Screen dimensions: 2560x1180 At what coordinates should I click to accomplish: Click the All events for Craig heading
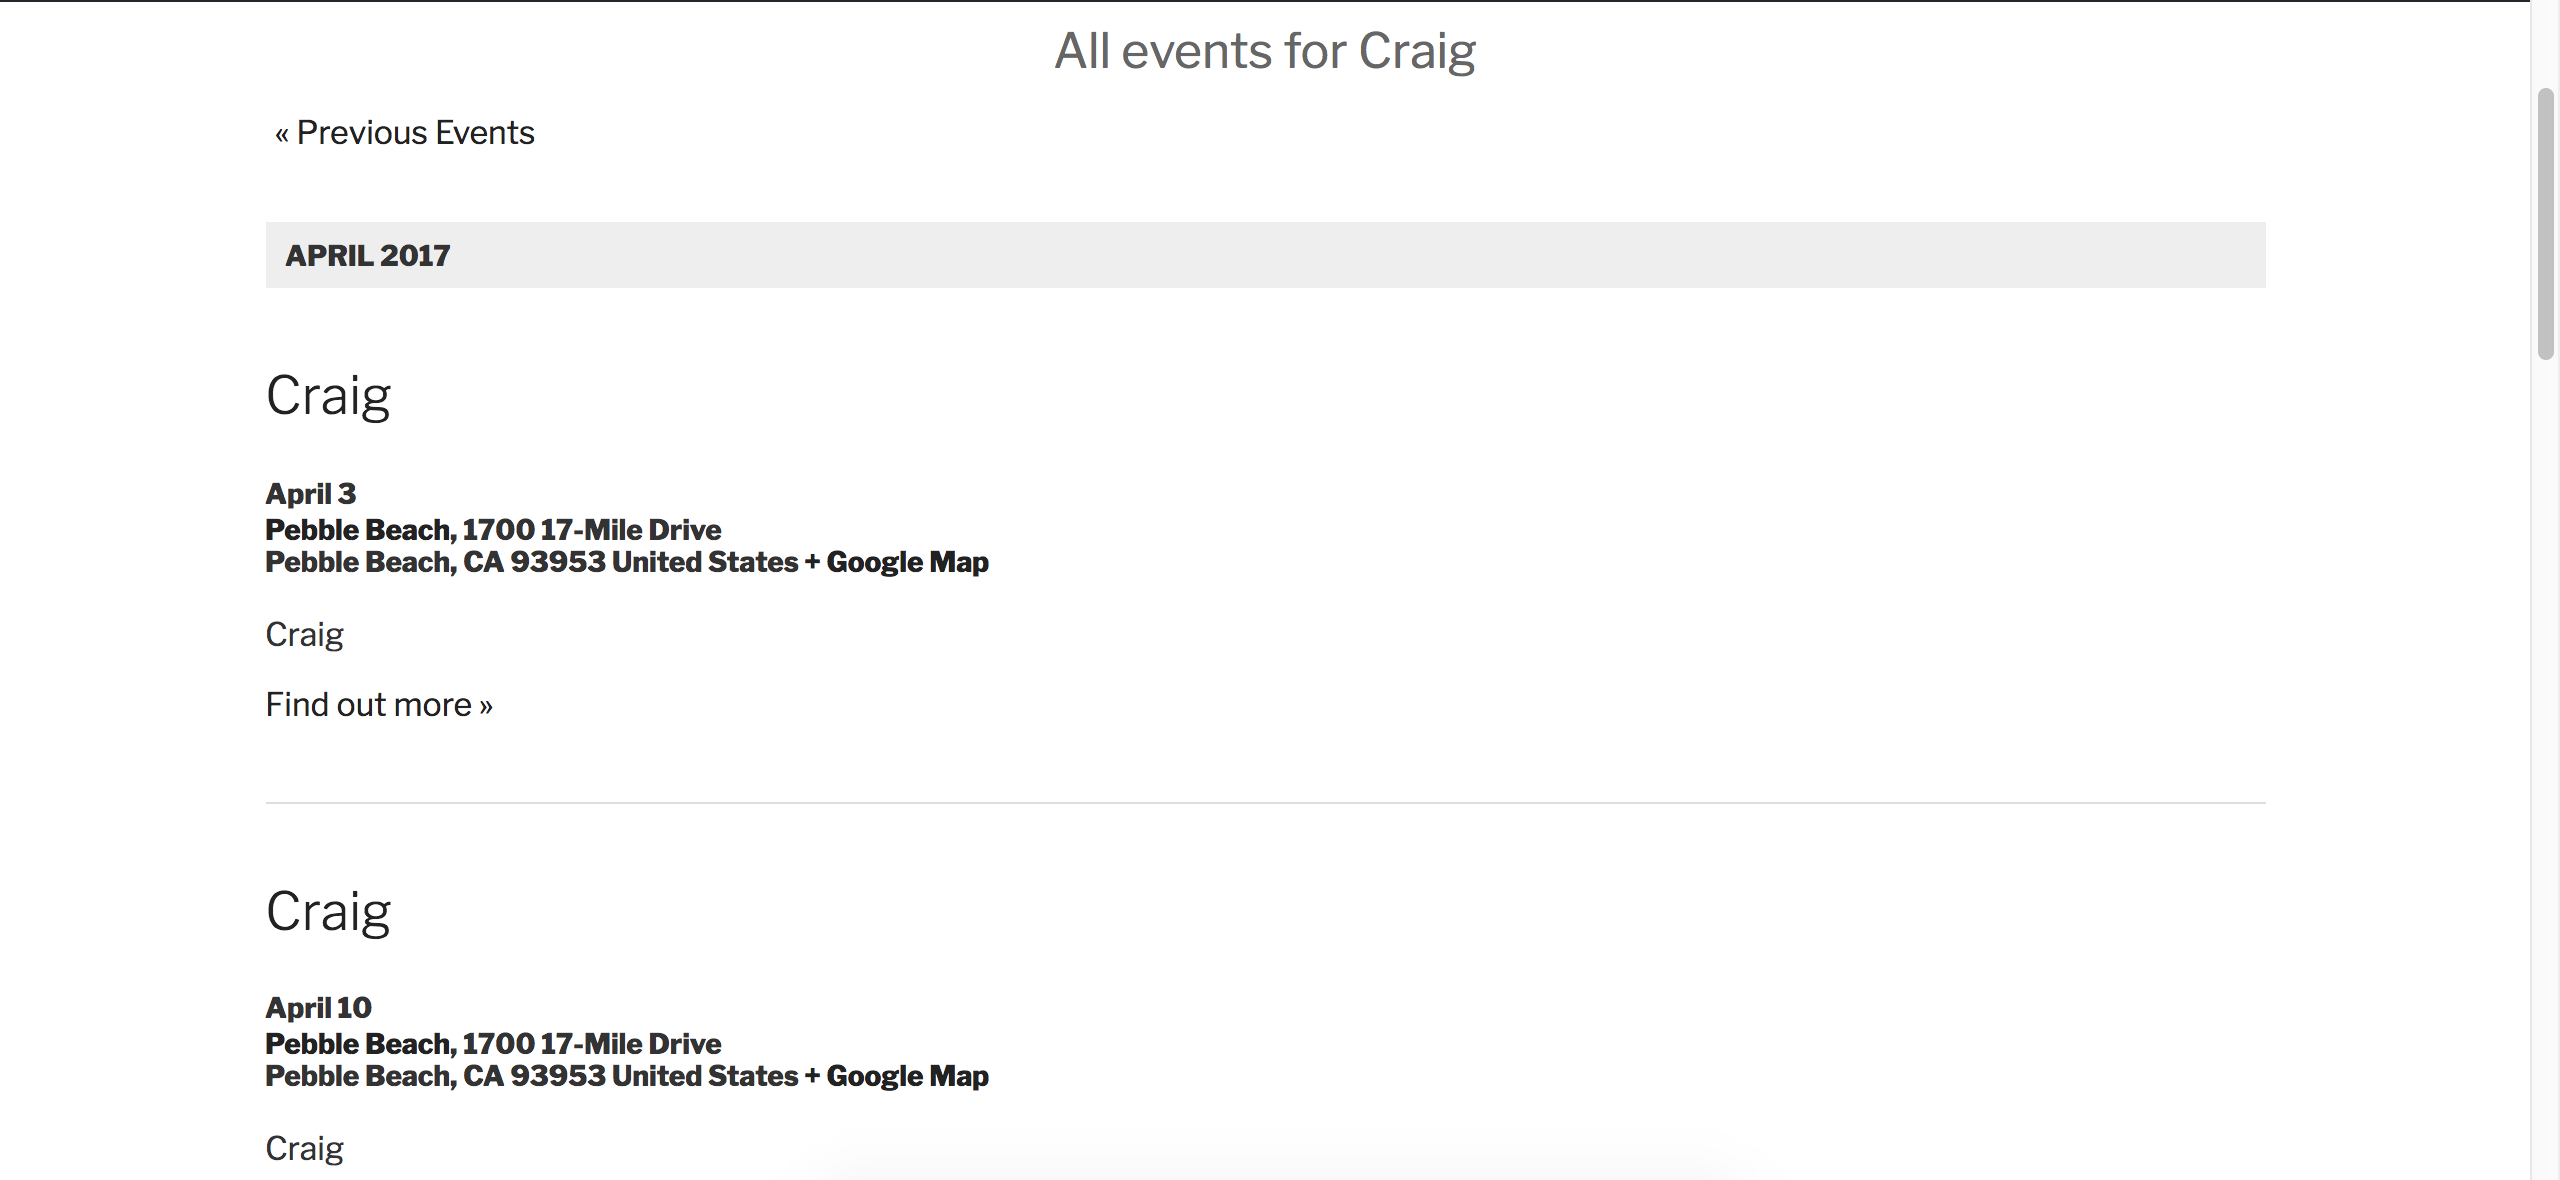coord(1265,51)
